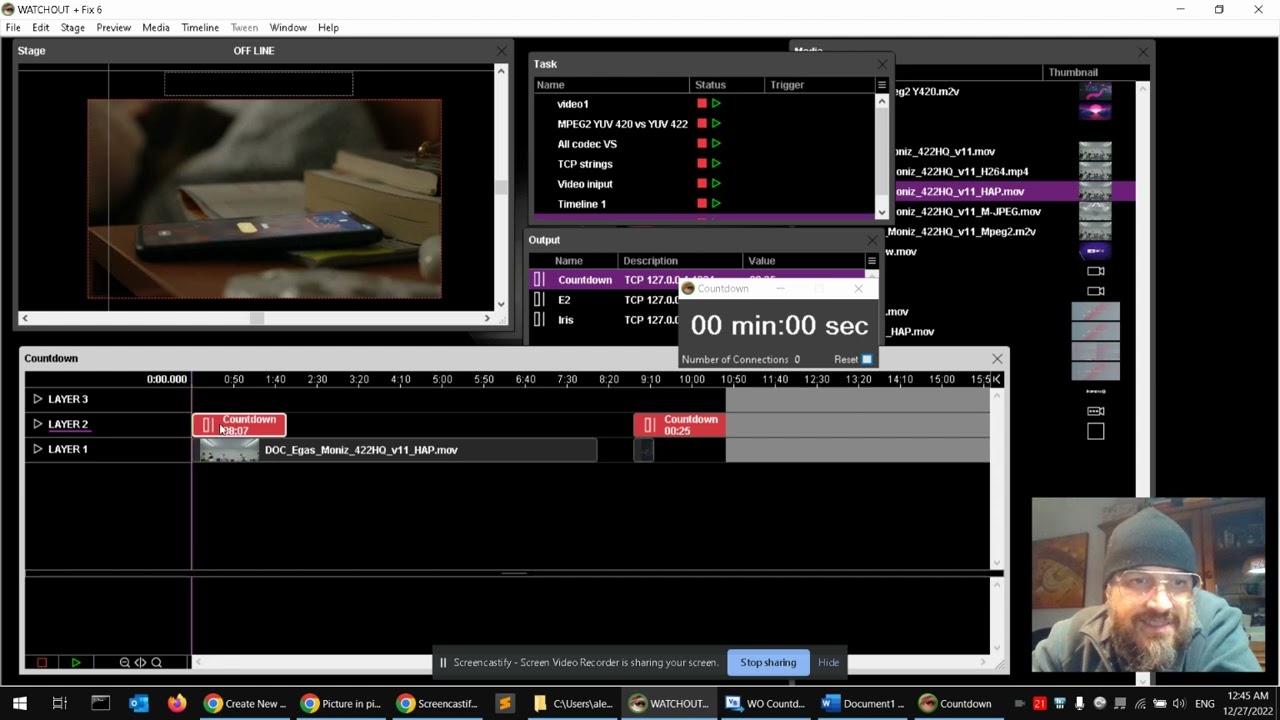This screenshot has width=1280, height=720.
Task: Click the Stage horizontal scrollbar thumb
Action: [257, 318]
